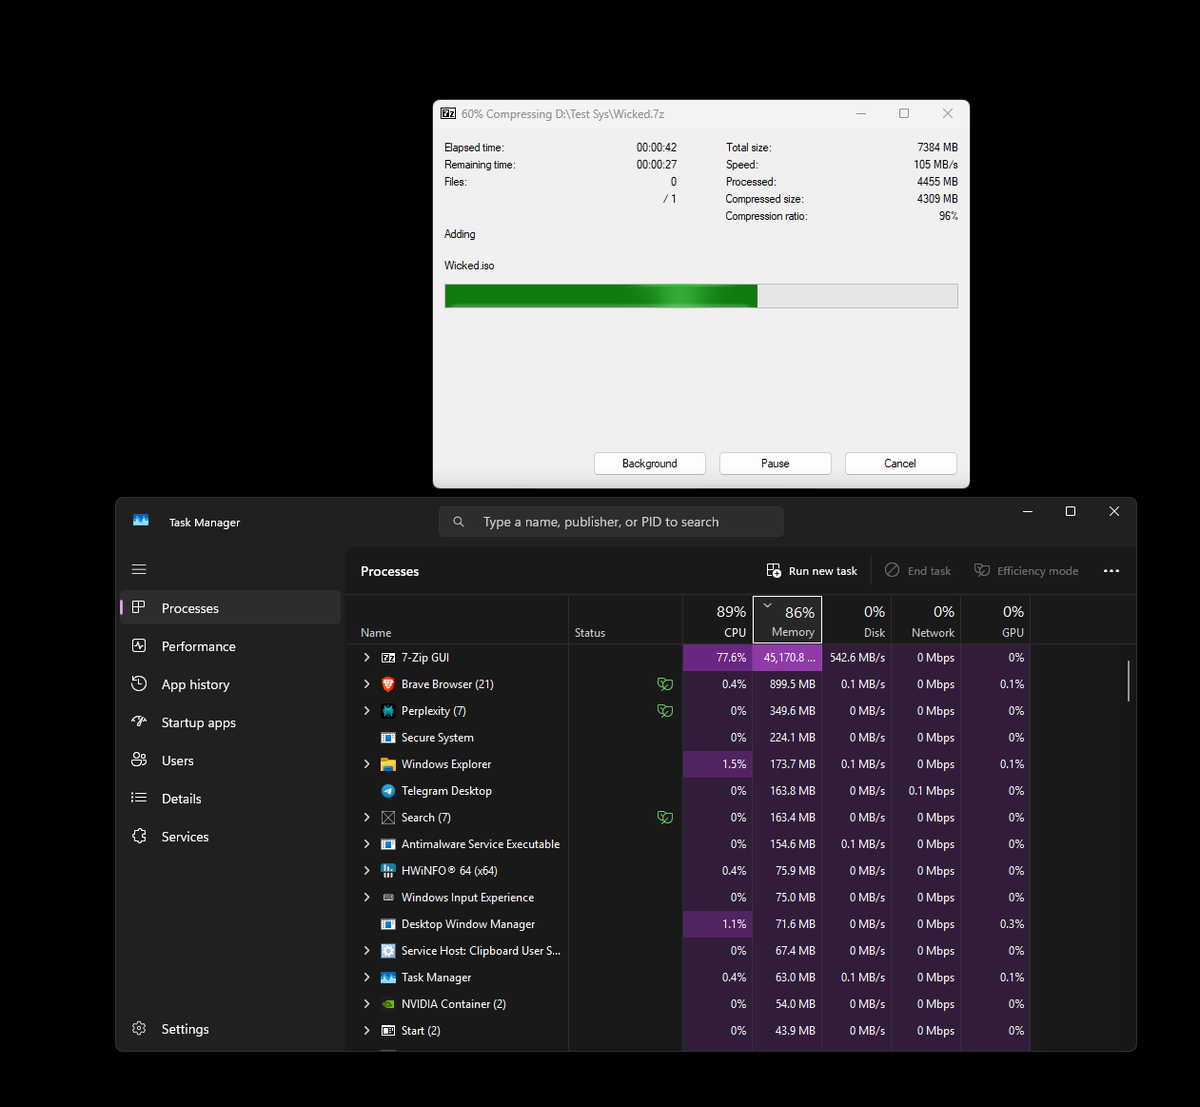This screenshot has height=1107, width=1200.
Task: Open the Users page
Action: [231, 760]
